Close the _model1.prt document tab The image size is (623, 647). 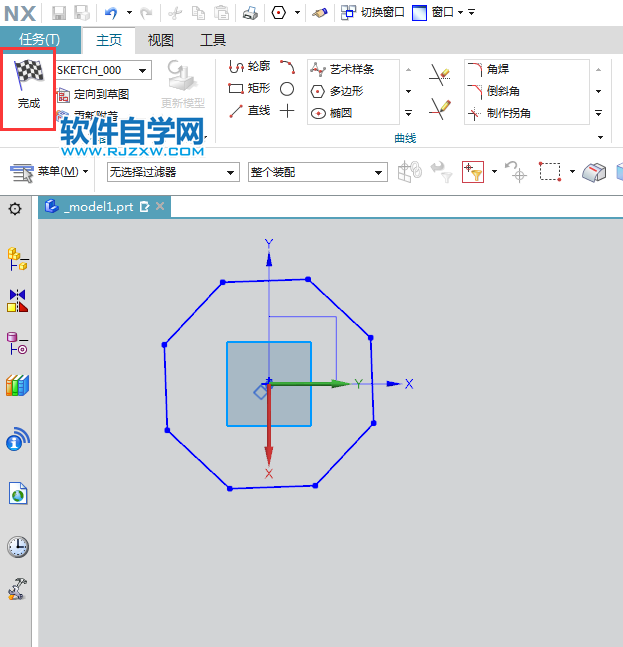point(159,207)
